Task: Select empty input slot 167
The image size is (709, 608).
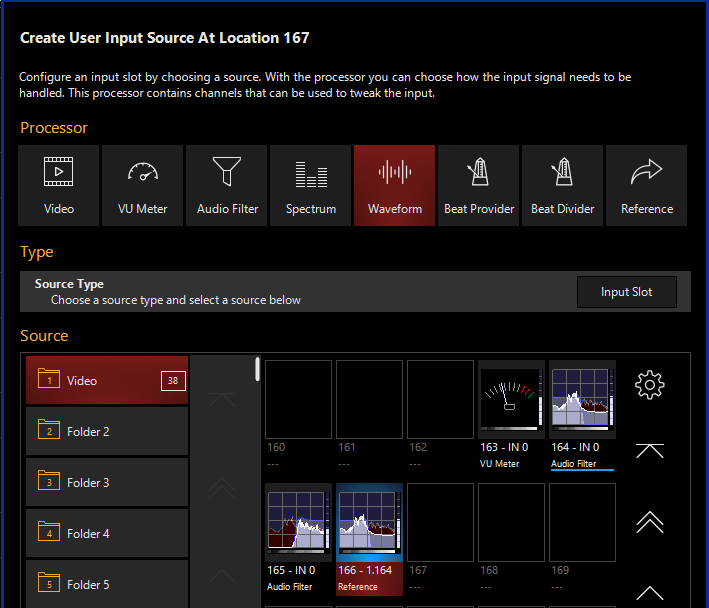Action: pyautogui.click(x=440, y=523)
